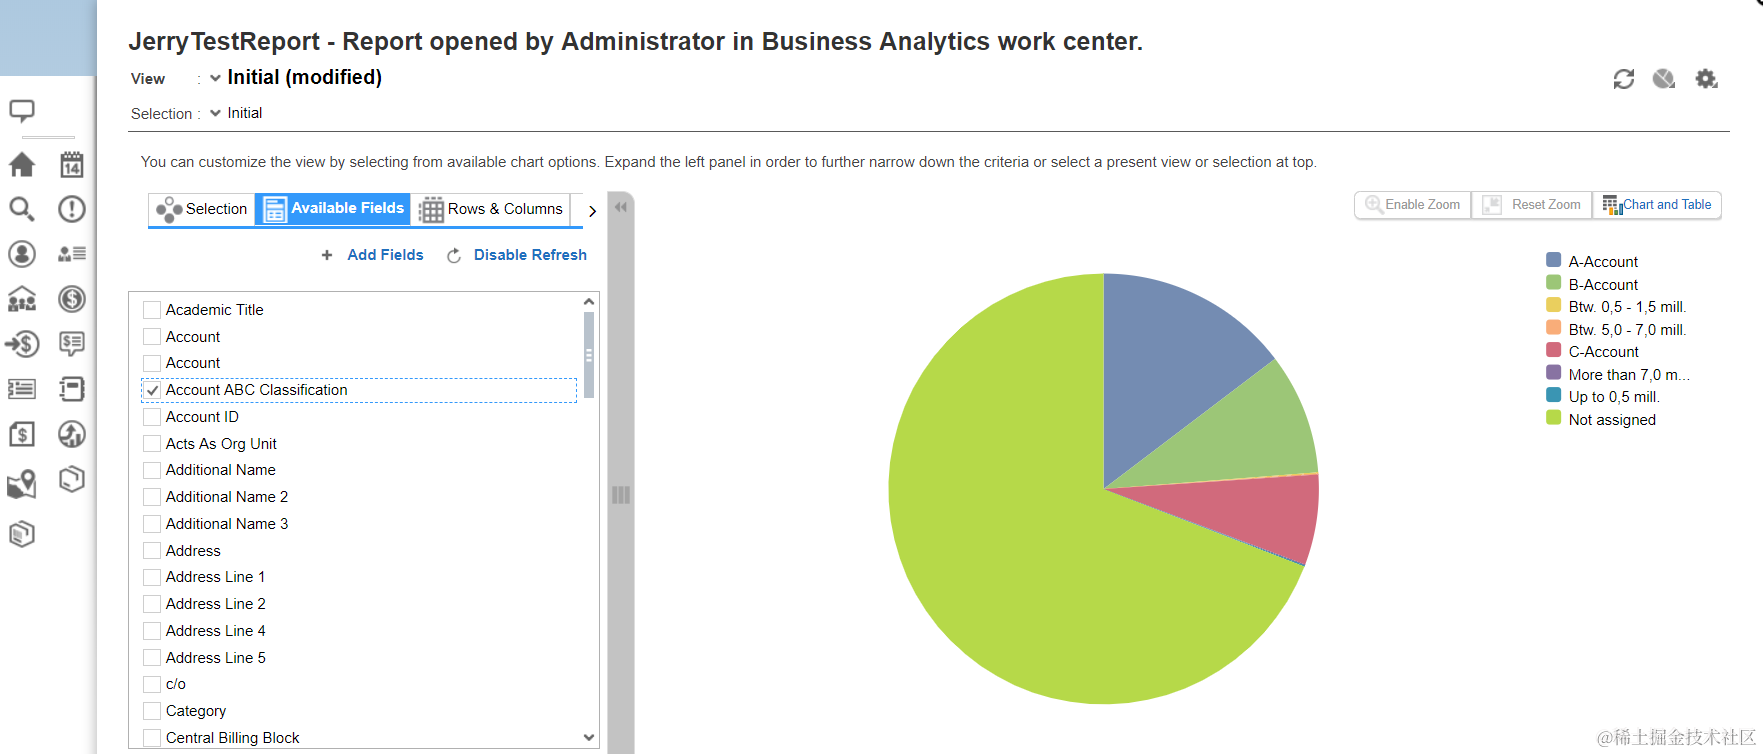Click the Chart and Table button
Viewport: 1763px width, 754px height.
[1657, 205]
